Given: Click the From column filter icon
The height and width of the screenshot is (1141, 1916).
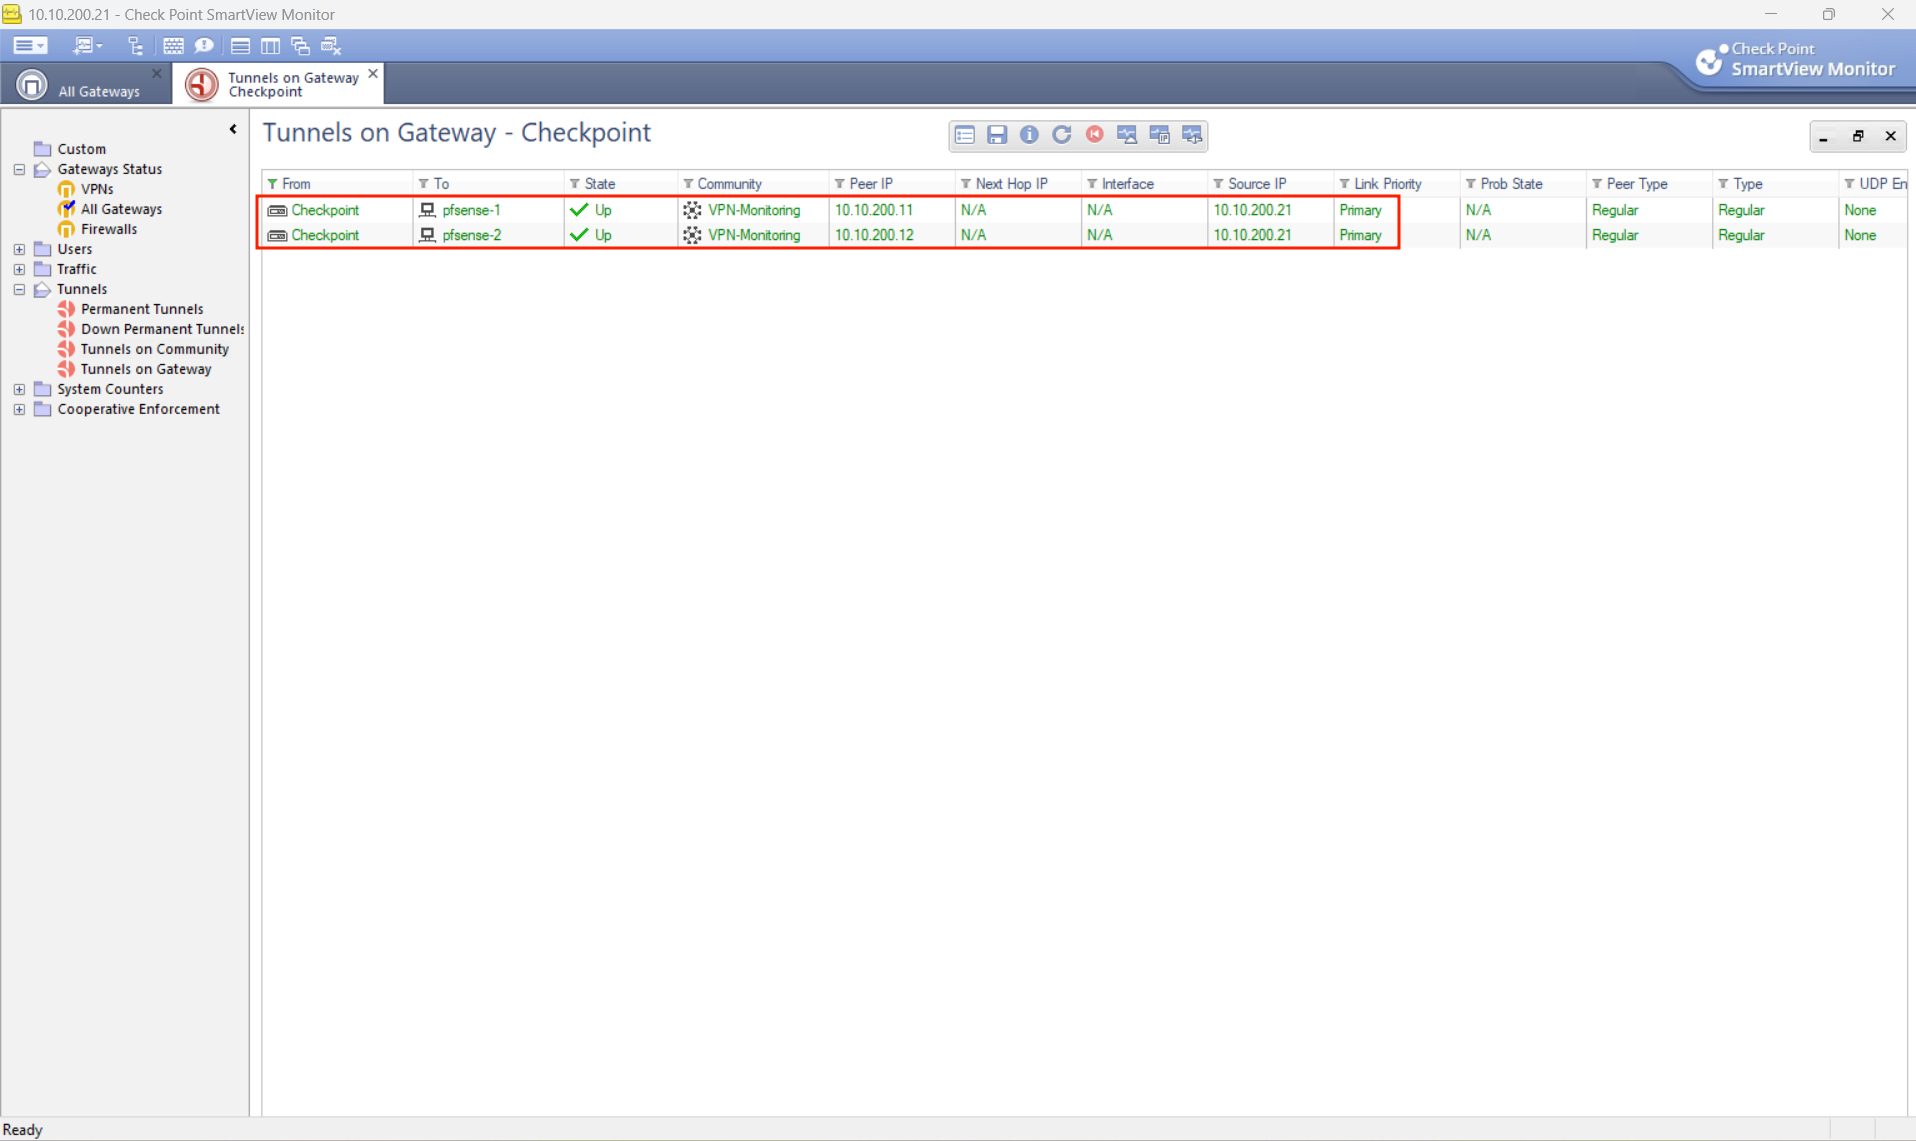Looking at the screenshot, I should click(x=272, y=184).
